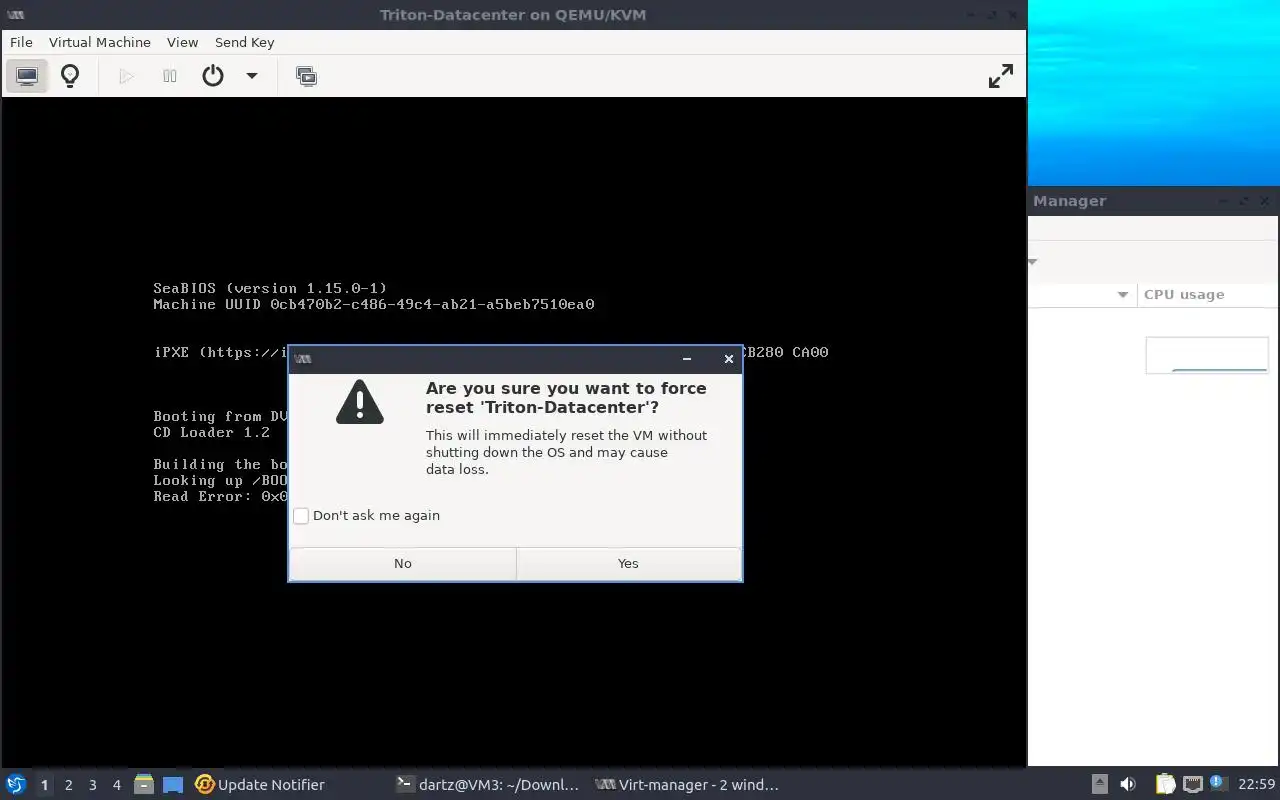
Task: Open the Manage VM snapshots icon
Action: click(x=306, y=76)
